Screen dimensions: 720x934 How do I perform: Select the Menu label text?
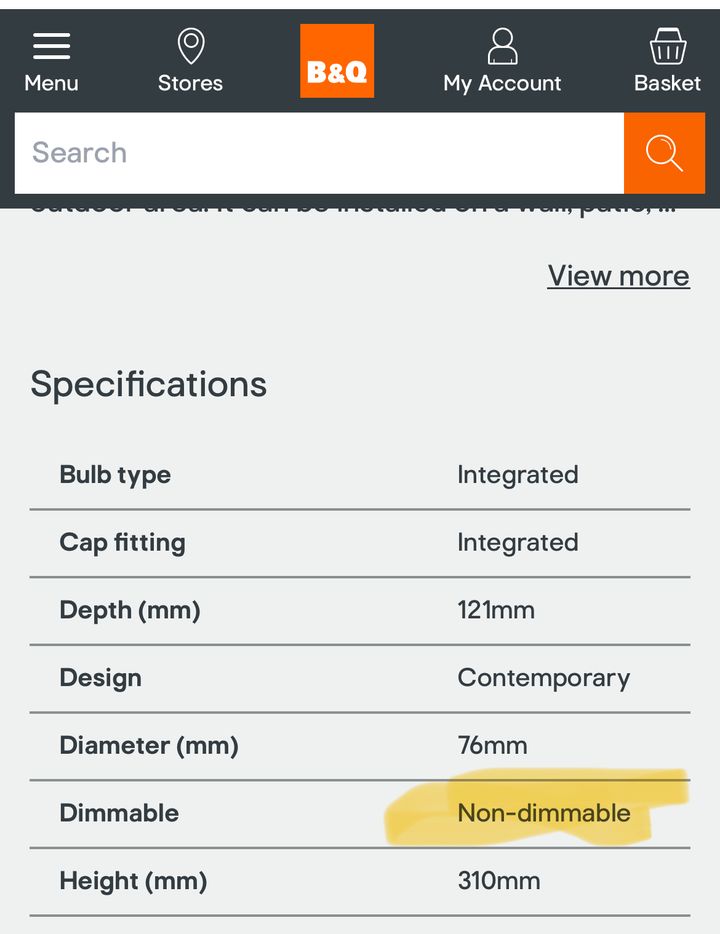click(x=51, y=83)
